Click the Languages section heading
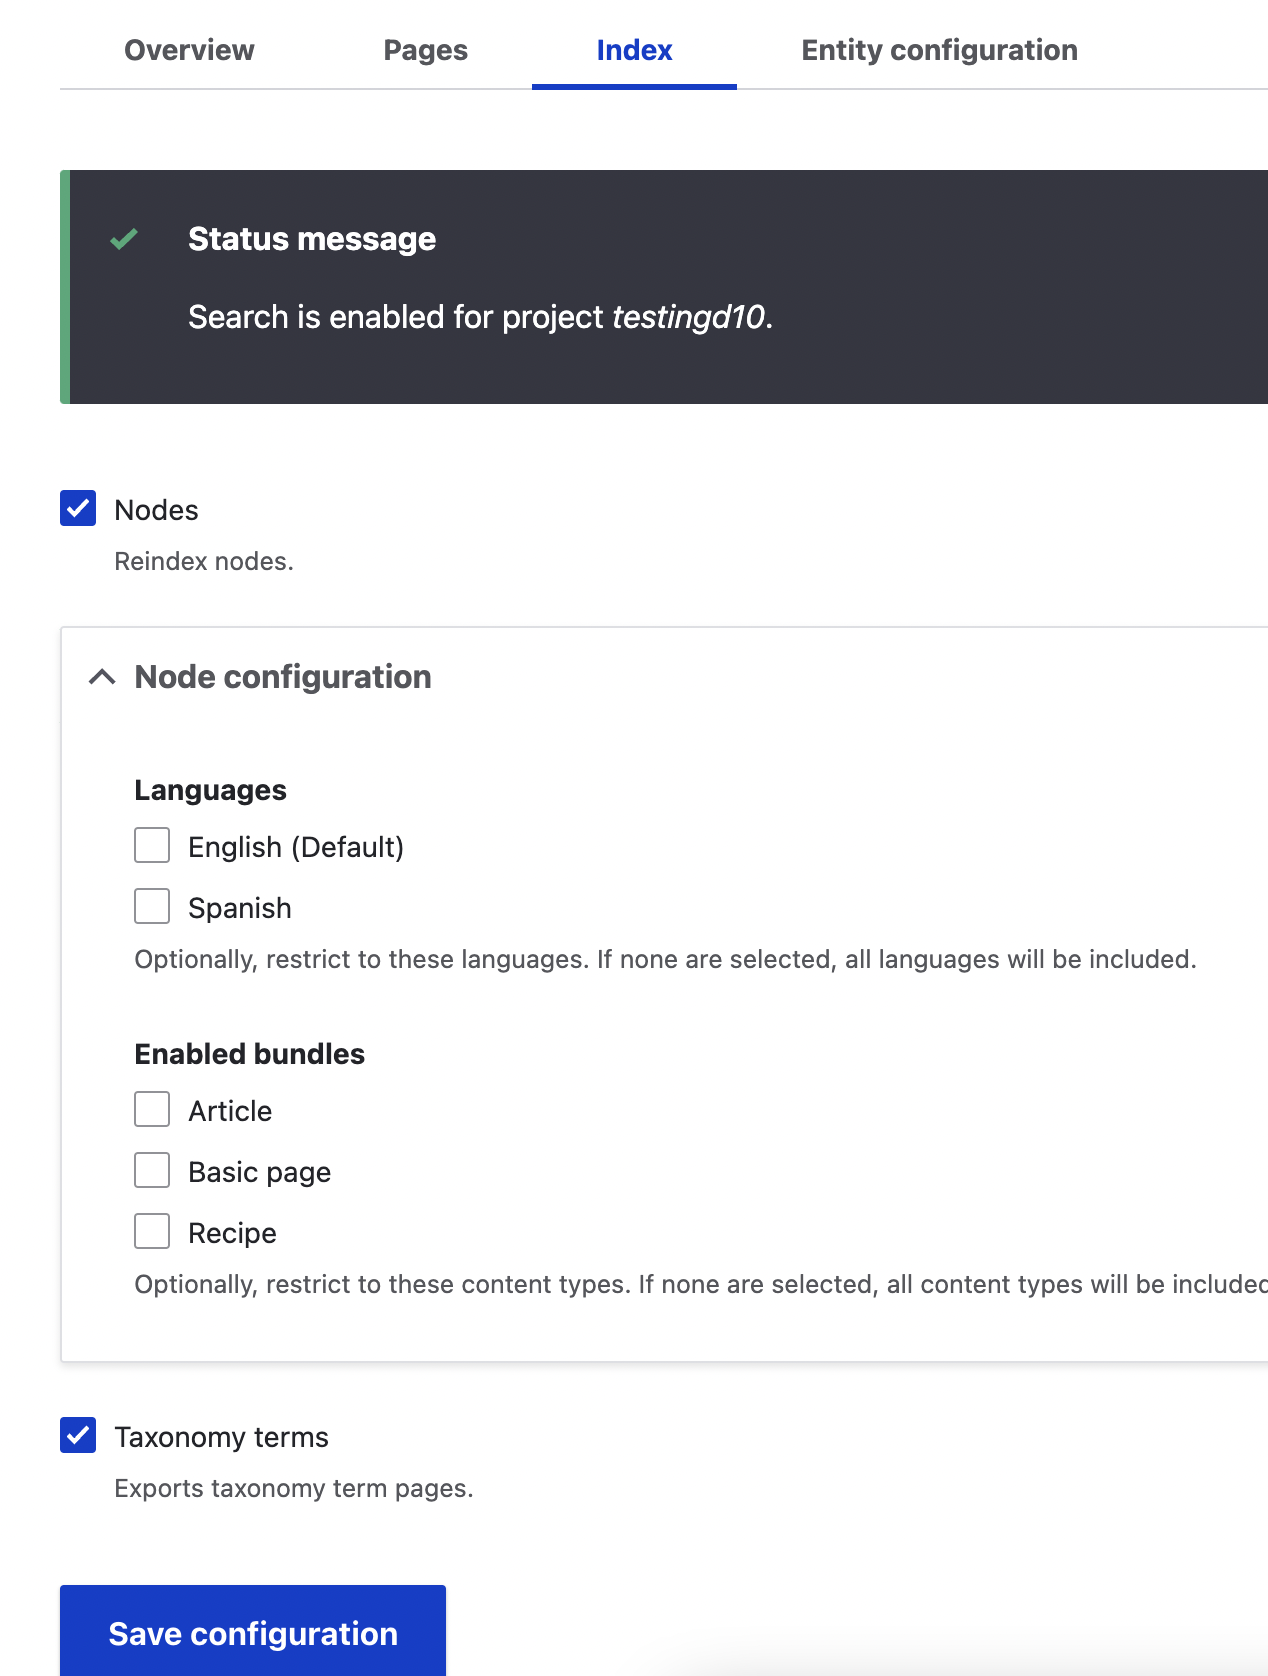This screenshot has height=1676, width=1268. coord(210,789)
